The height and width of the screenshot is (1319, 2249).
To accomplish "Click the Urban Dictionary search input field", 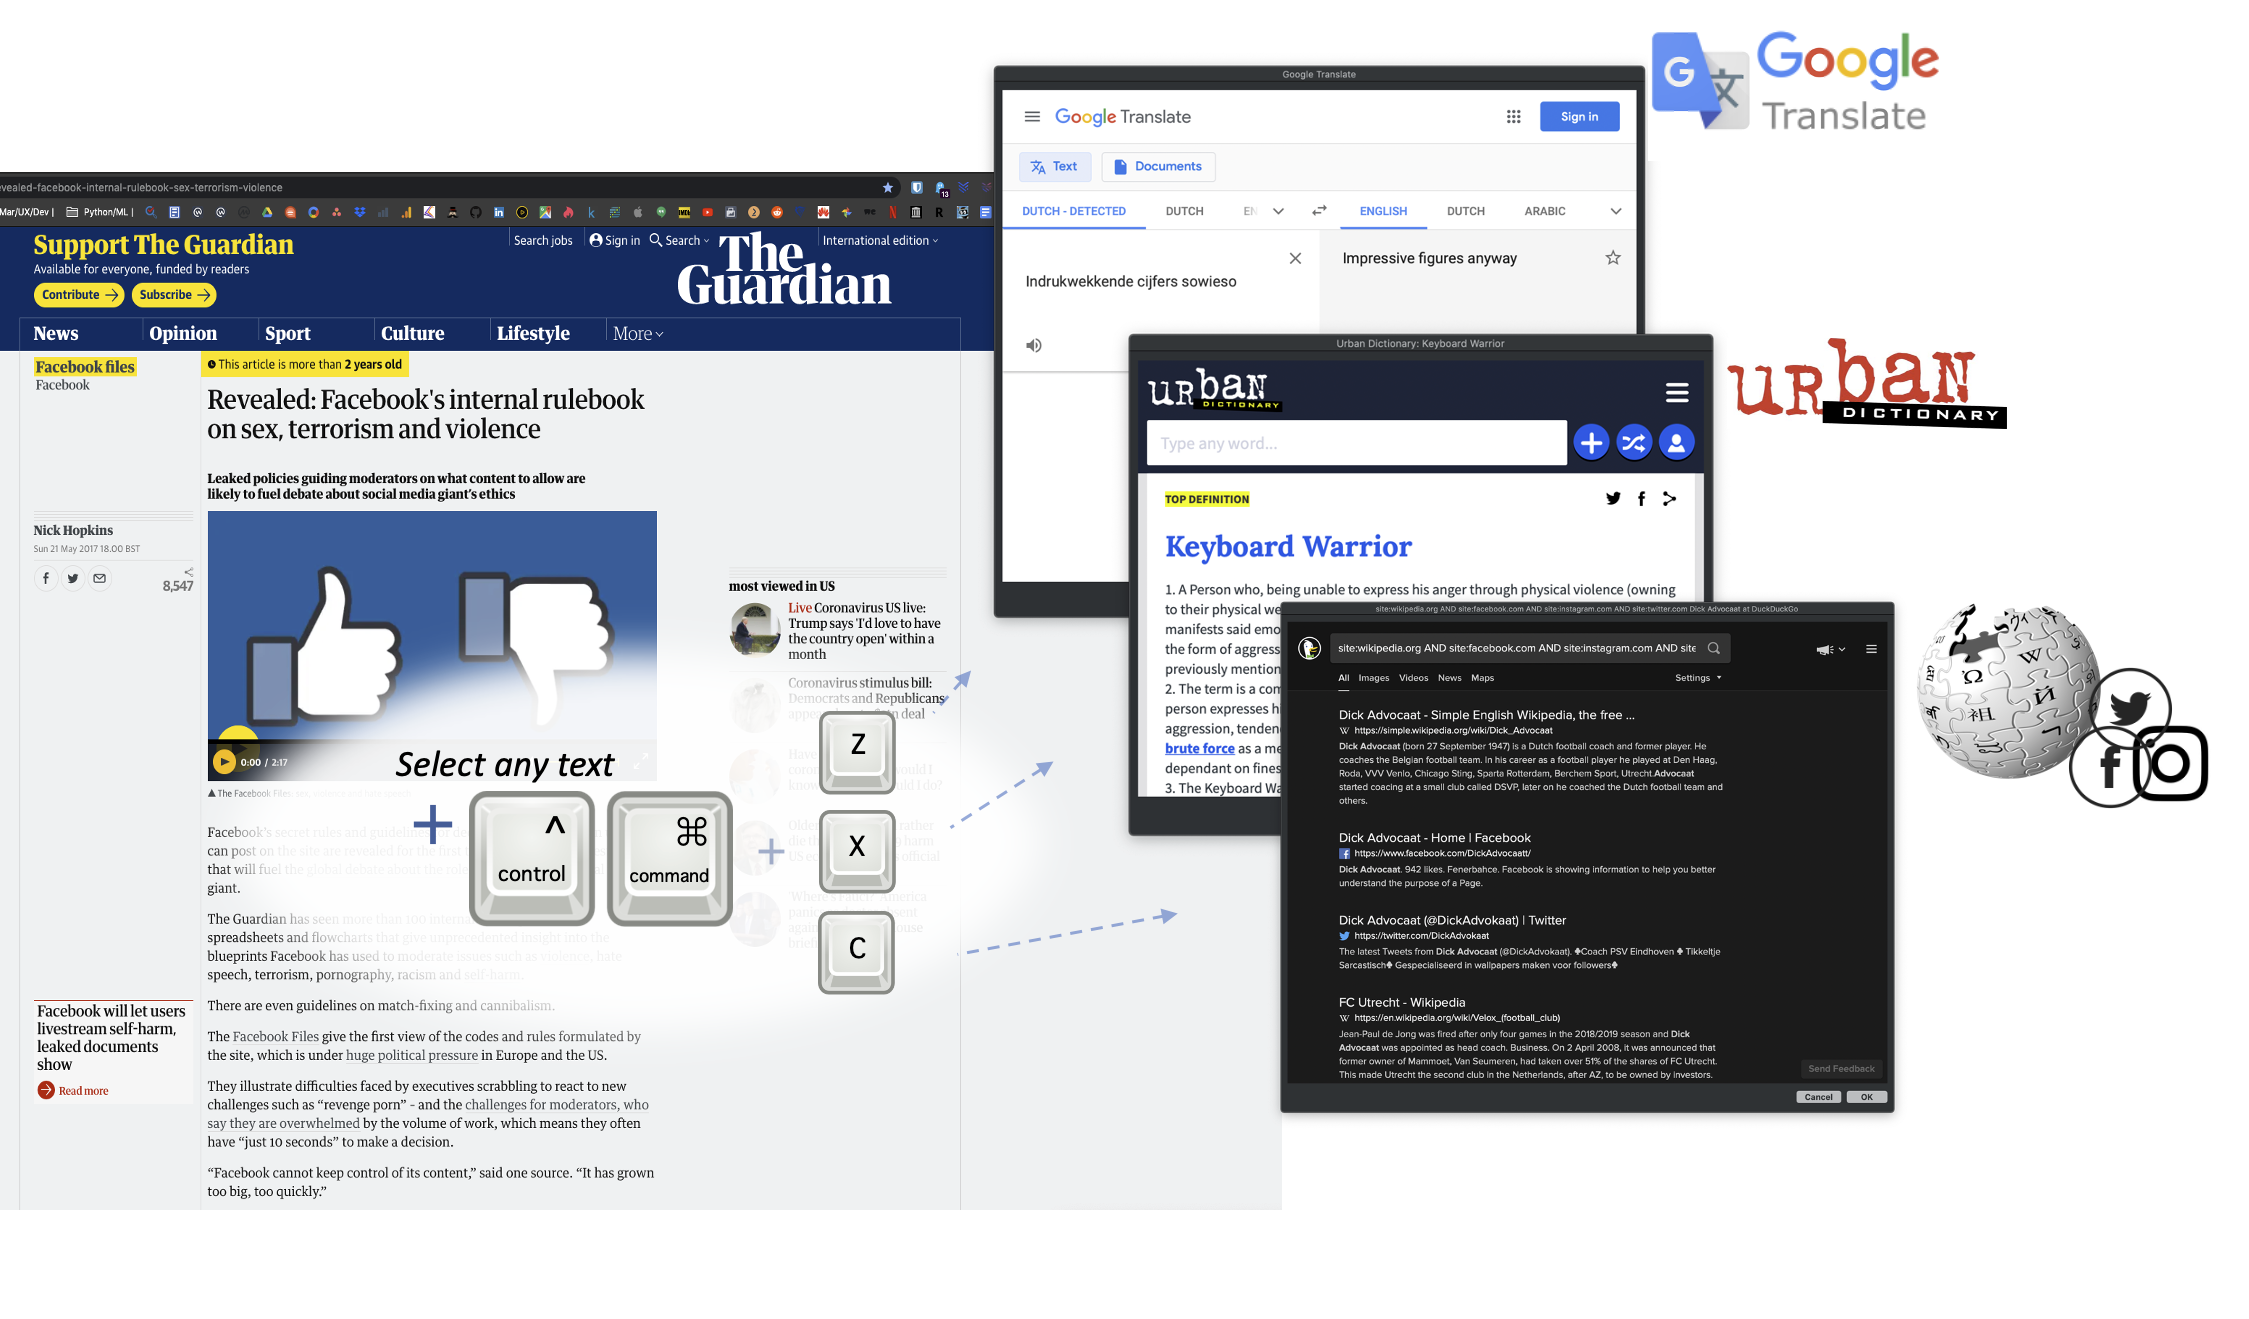I will coord(1359,443).
